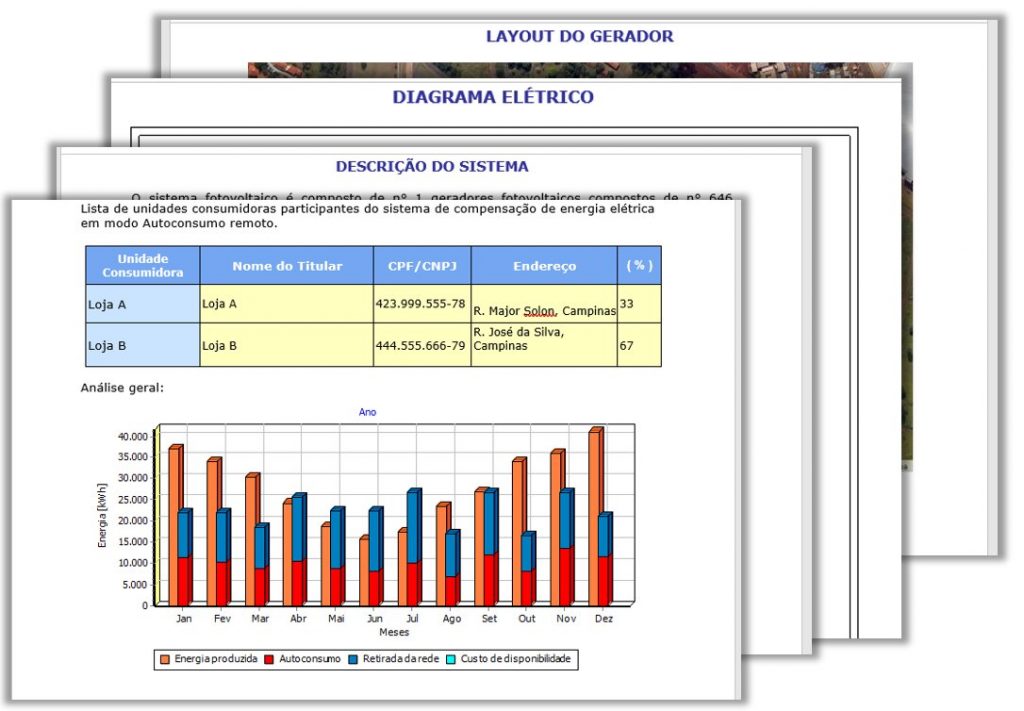Click CPF cell 444.555.666-79
Viewport: 1024px width, 711px height.
click(421, 345)
